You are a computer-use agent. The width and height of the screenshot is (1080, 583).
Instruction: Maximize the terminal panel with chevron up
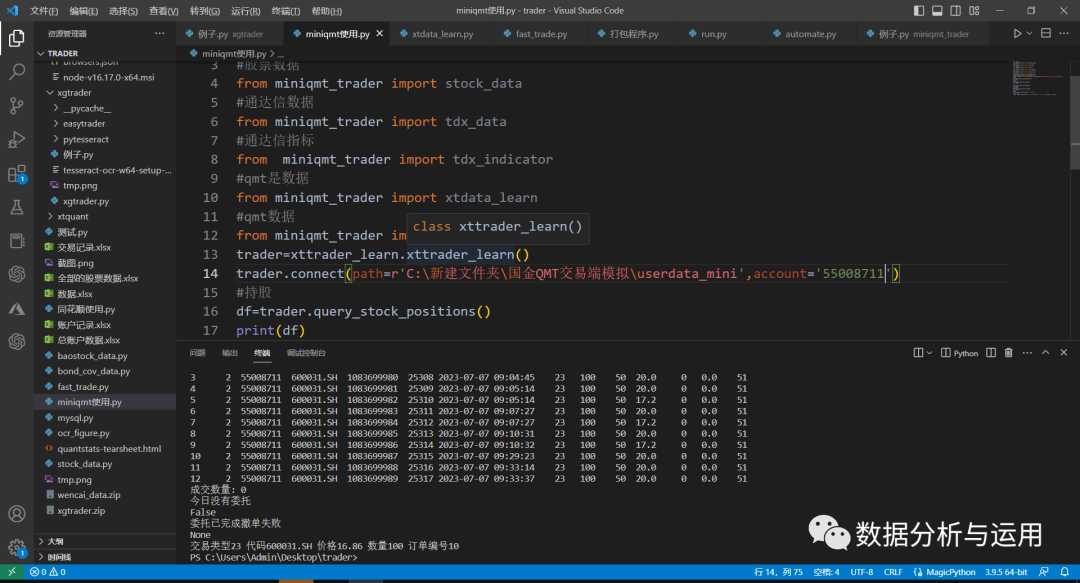[x=1045, y=353]
